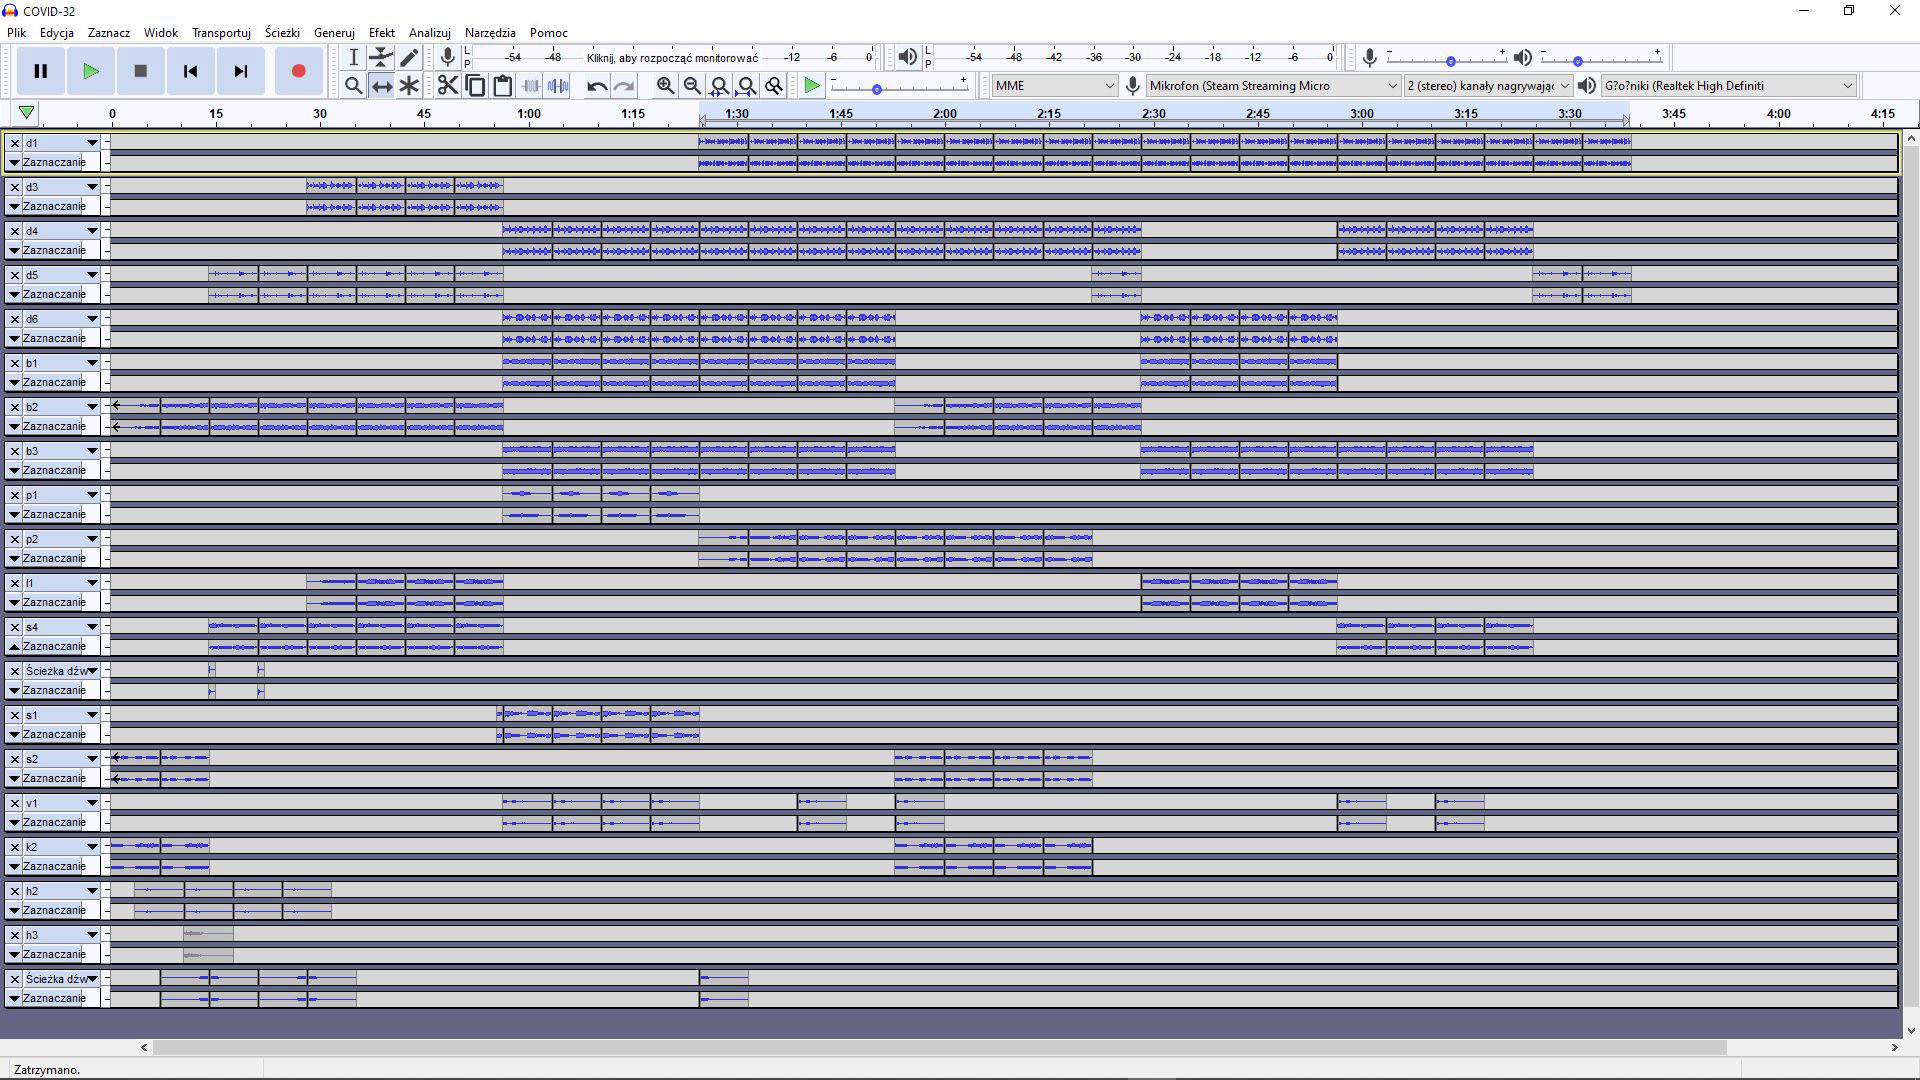Viewport: 1920px width, 1080px height.
Task: Click the Record button
Action: point(298,71)
